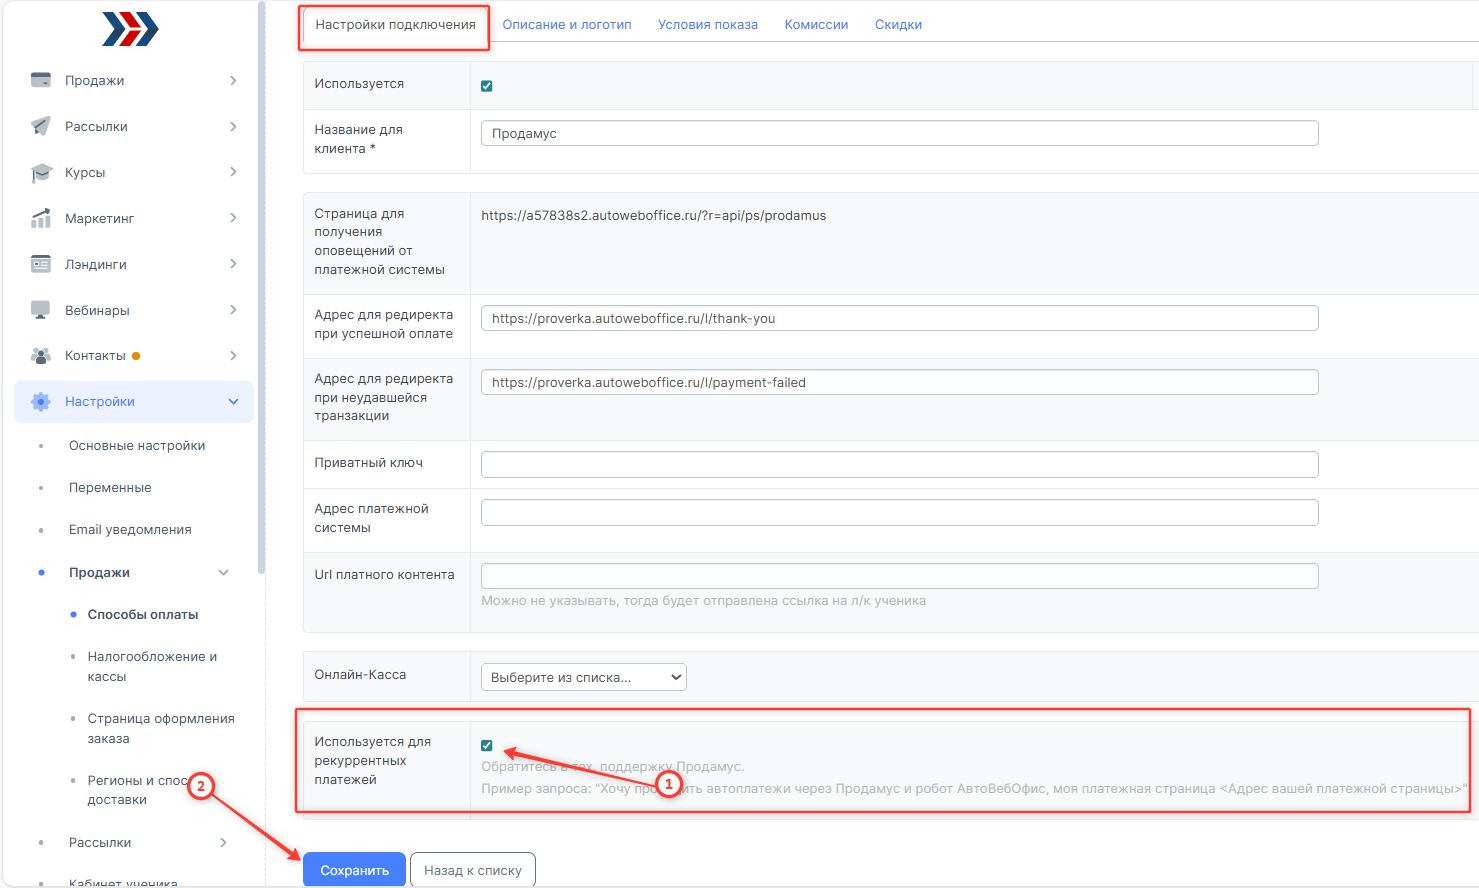1479x888 pixels.
Task: Toggle the recurrent payments checkbox
Action: pos(487,746)
